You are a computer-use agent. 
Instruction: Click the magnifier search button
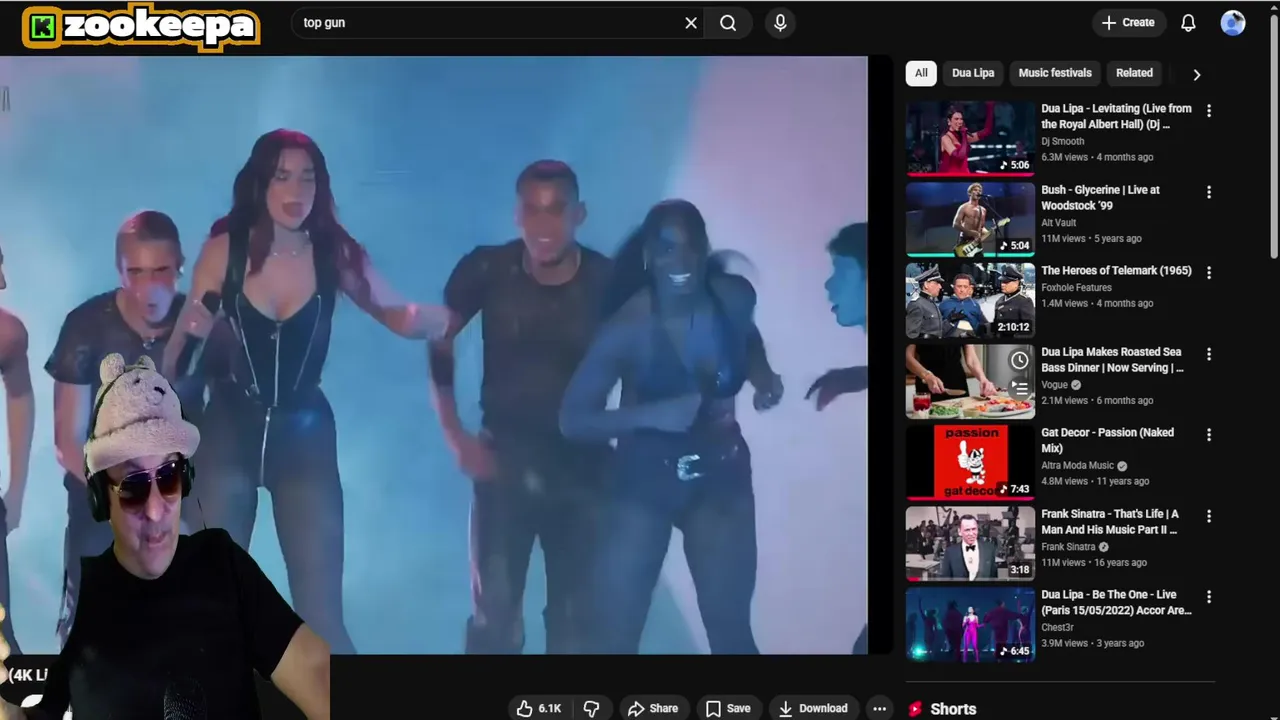tap(728, 23)
